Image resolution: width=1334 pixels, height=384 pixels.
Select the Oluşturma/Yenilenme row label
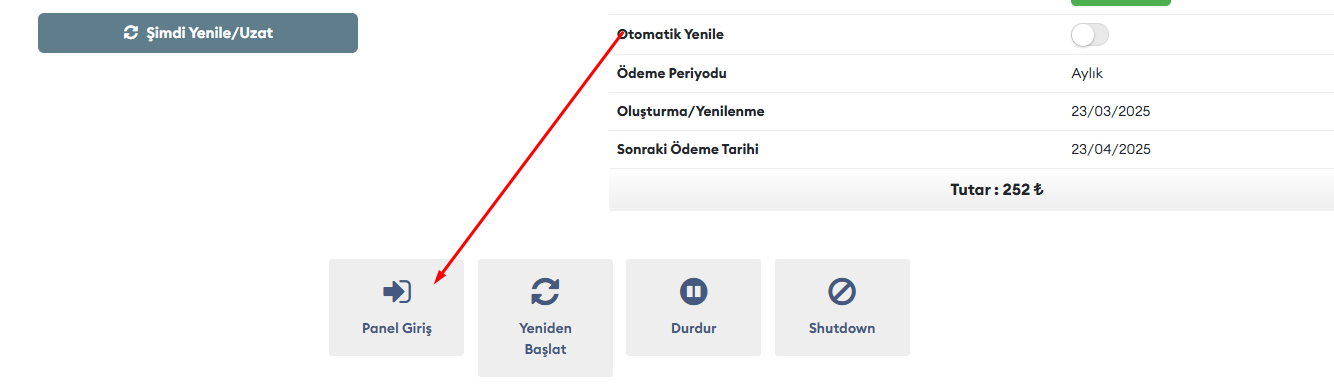(x=691, y=111)
